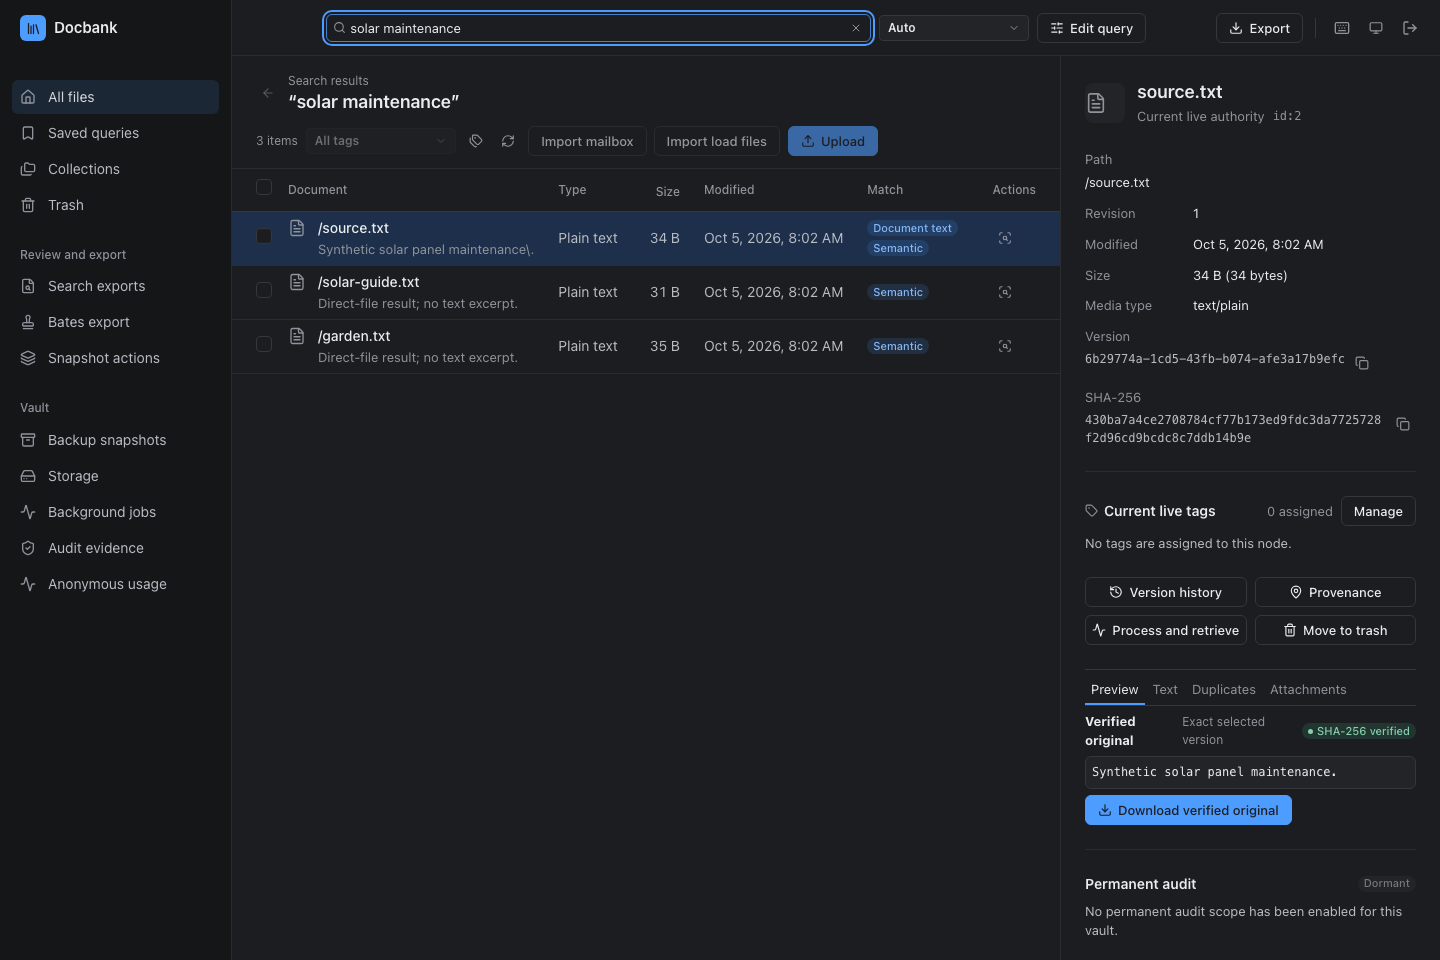The image size is (1440, 960).
Task: Click the Edit query button
Action: coord(1091,28)
